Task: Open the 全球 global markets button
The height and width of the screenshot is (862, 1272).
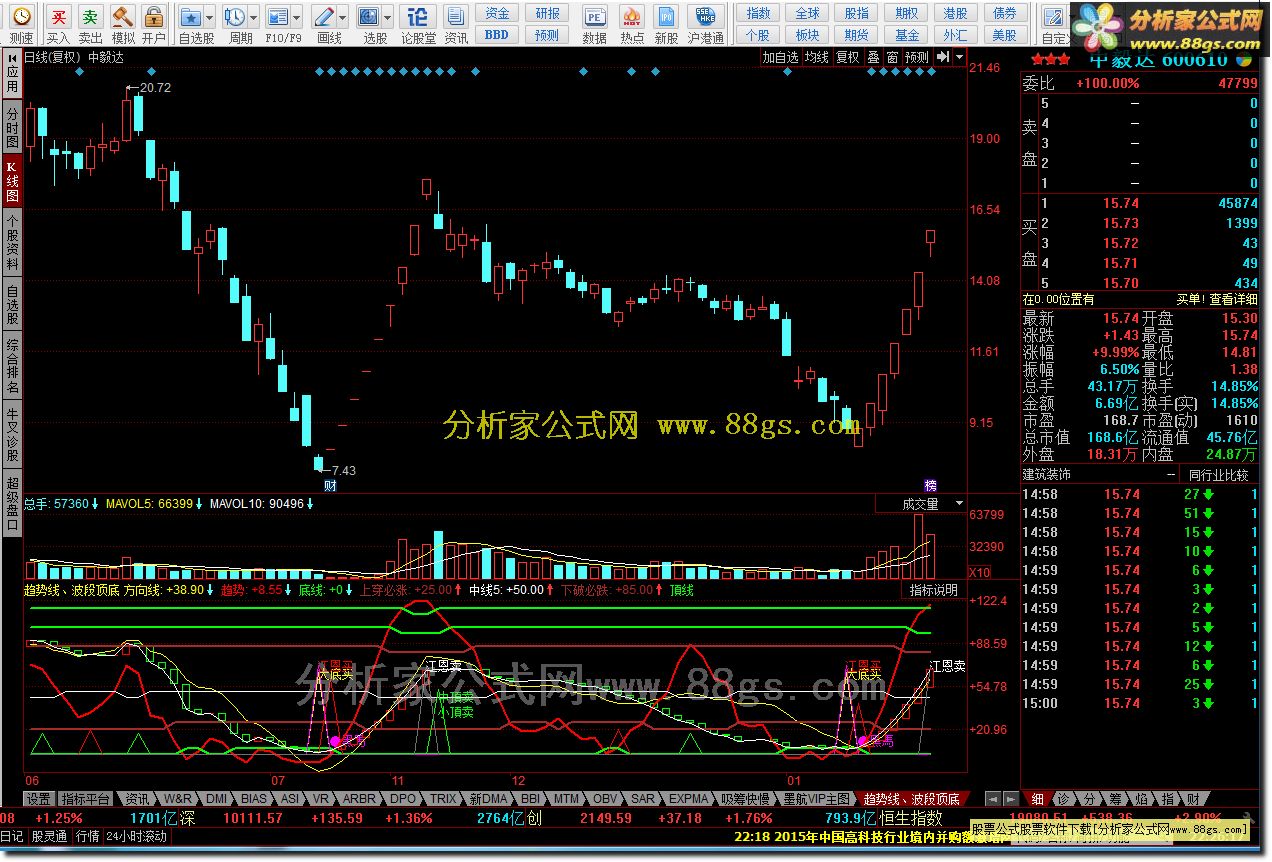Action: 808,14
